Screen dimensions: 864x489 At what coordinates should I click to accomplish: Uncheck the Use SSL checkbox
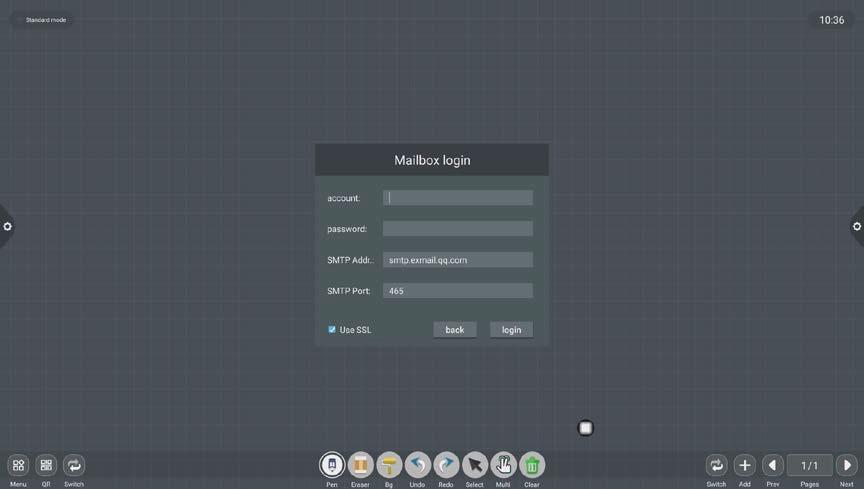click(332, 330)
